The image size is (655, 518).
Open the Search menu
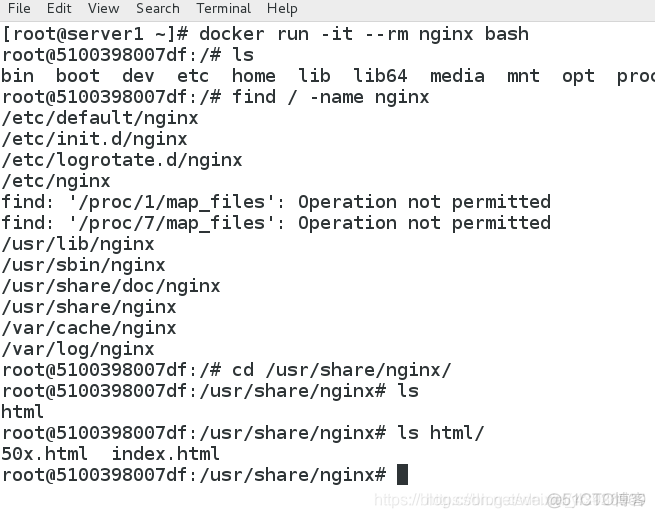[x=158, y=8]
